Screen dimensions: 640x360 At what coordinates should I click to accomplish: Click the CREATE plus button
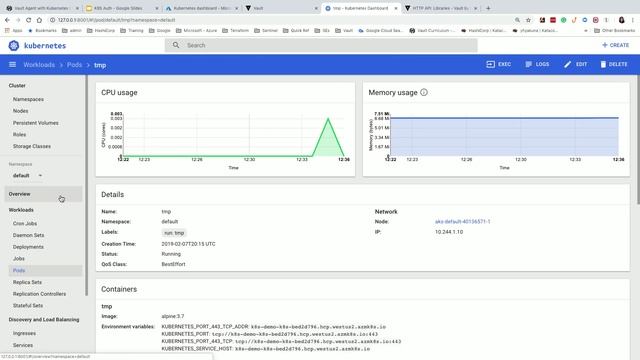tap(616, 45)
